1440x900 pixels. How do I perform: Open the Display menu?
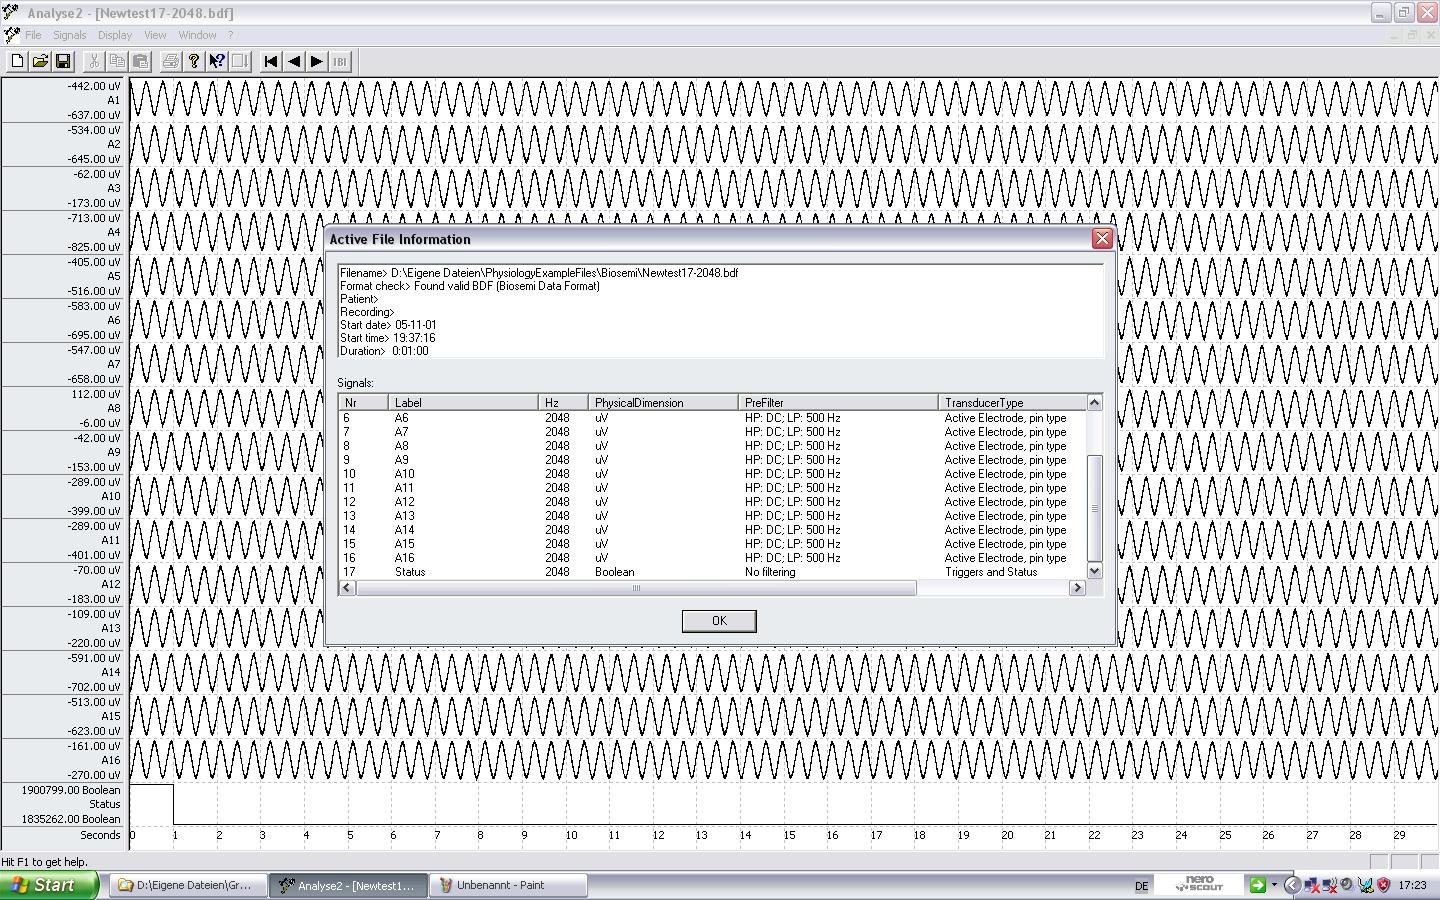click(x=114, y=34)
